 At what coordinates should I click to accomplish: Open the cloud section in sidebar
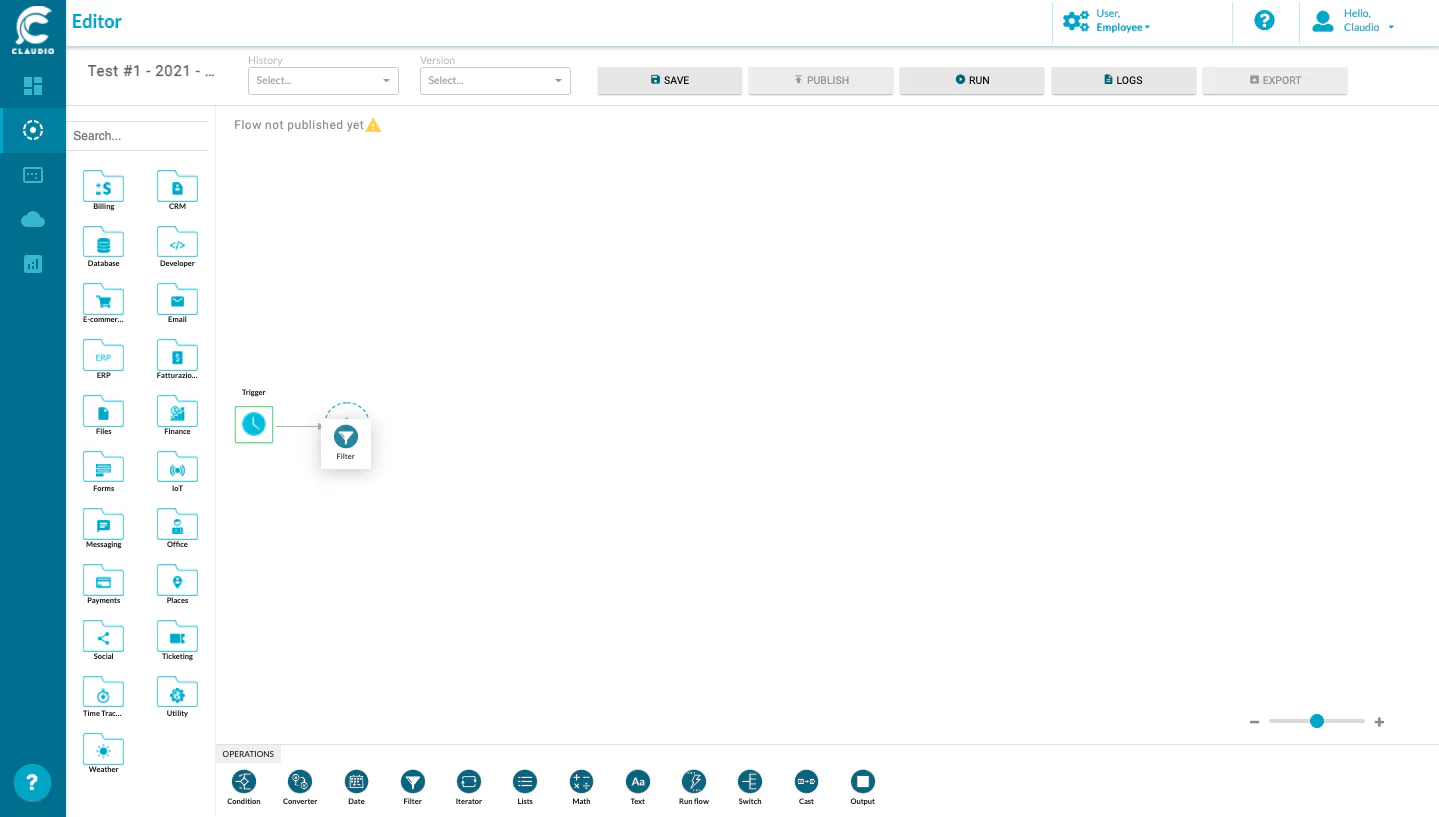(x=33, y=219)
